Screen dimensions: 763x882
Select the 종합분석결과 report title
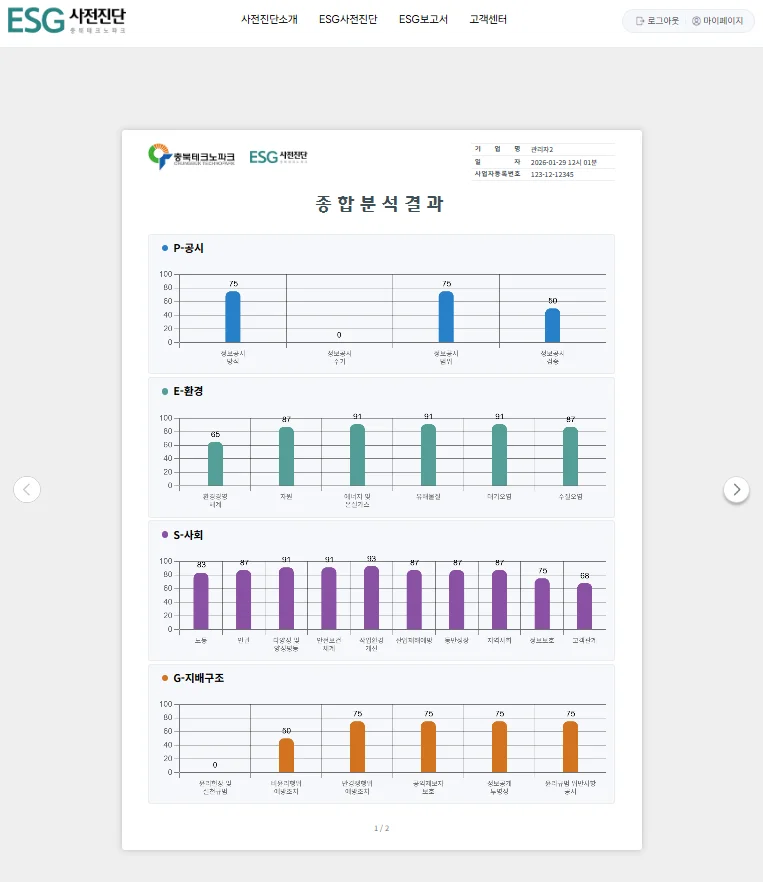380,203
